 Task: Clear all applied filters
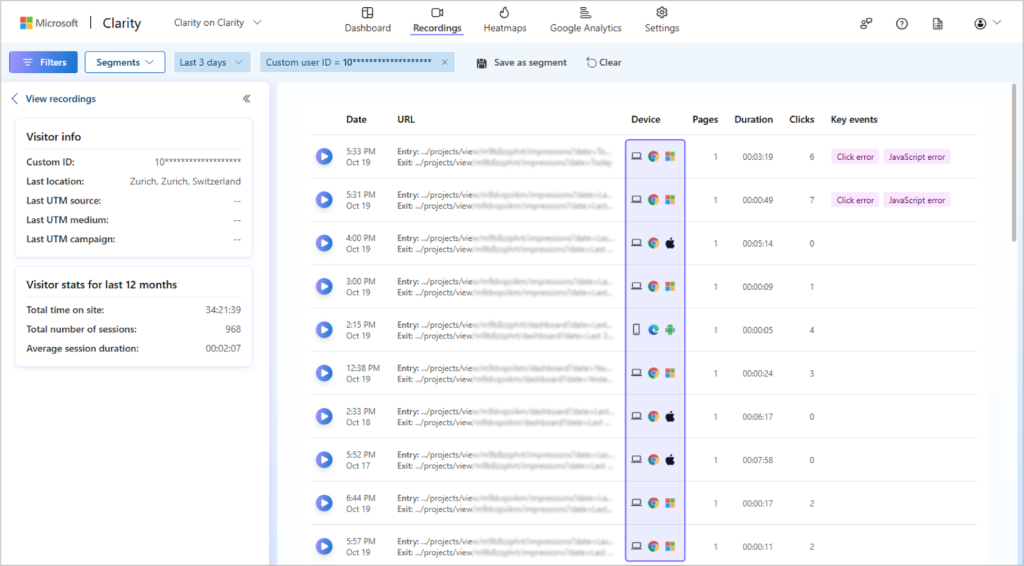click(x=603, y=63)
